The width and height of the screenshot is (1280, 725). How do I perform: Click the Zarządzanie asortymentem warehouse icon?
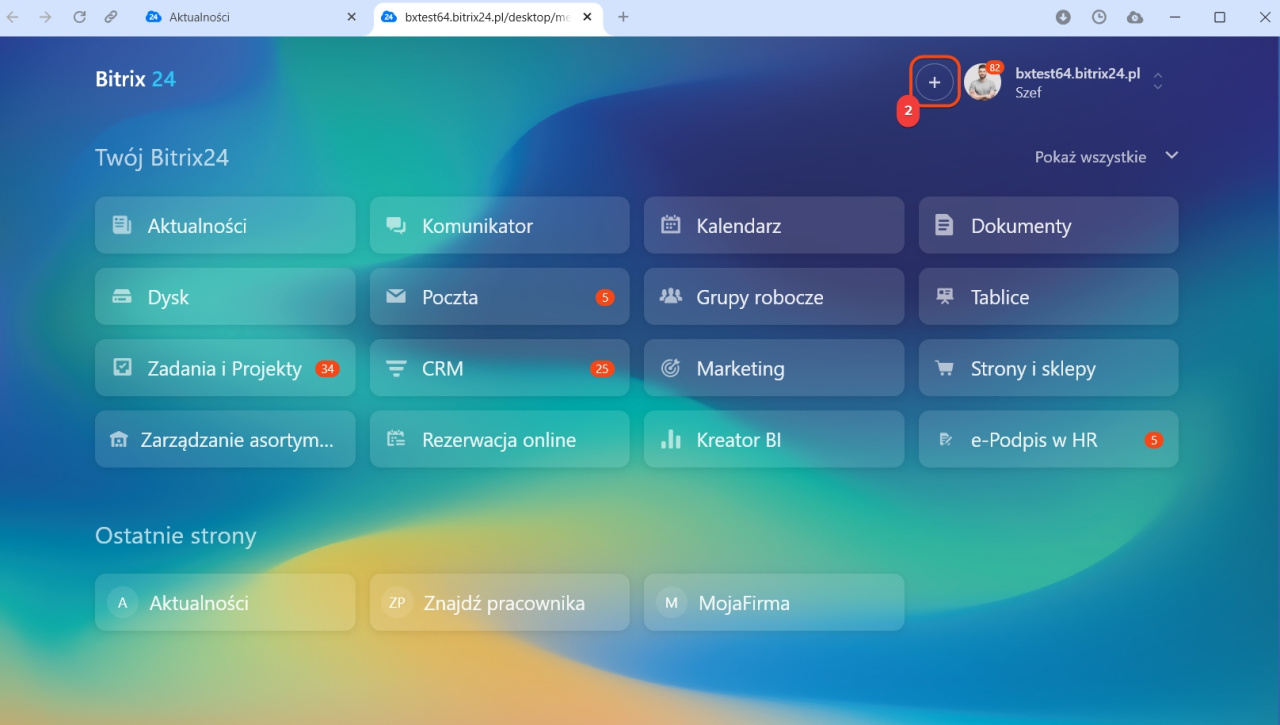click(x=119, y=440)
